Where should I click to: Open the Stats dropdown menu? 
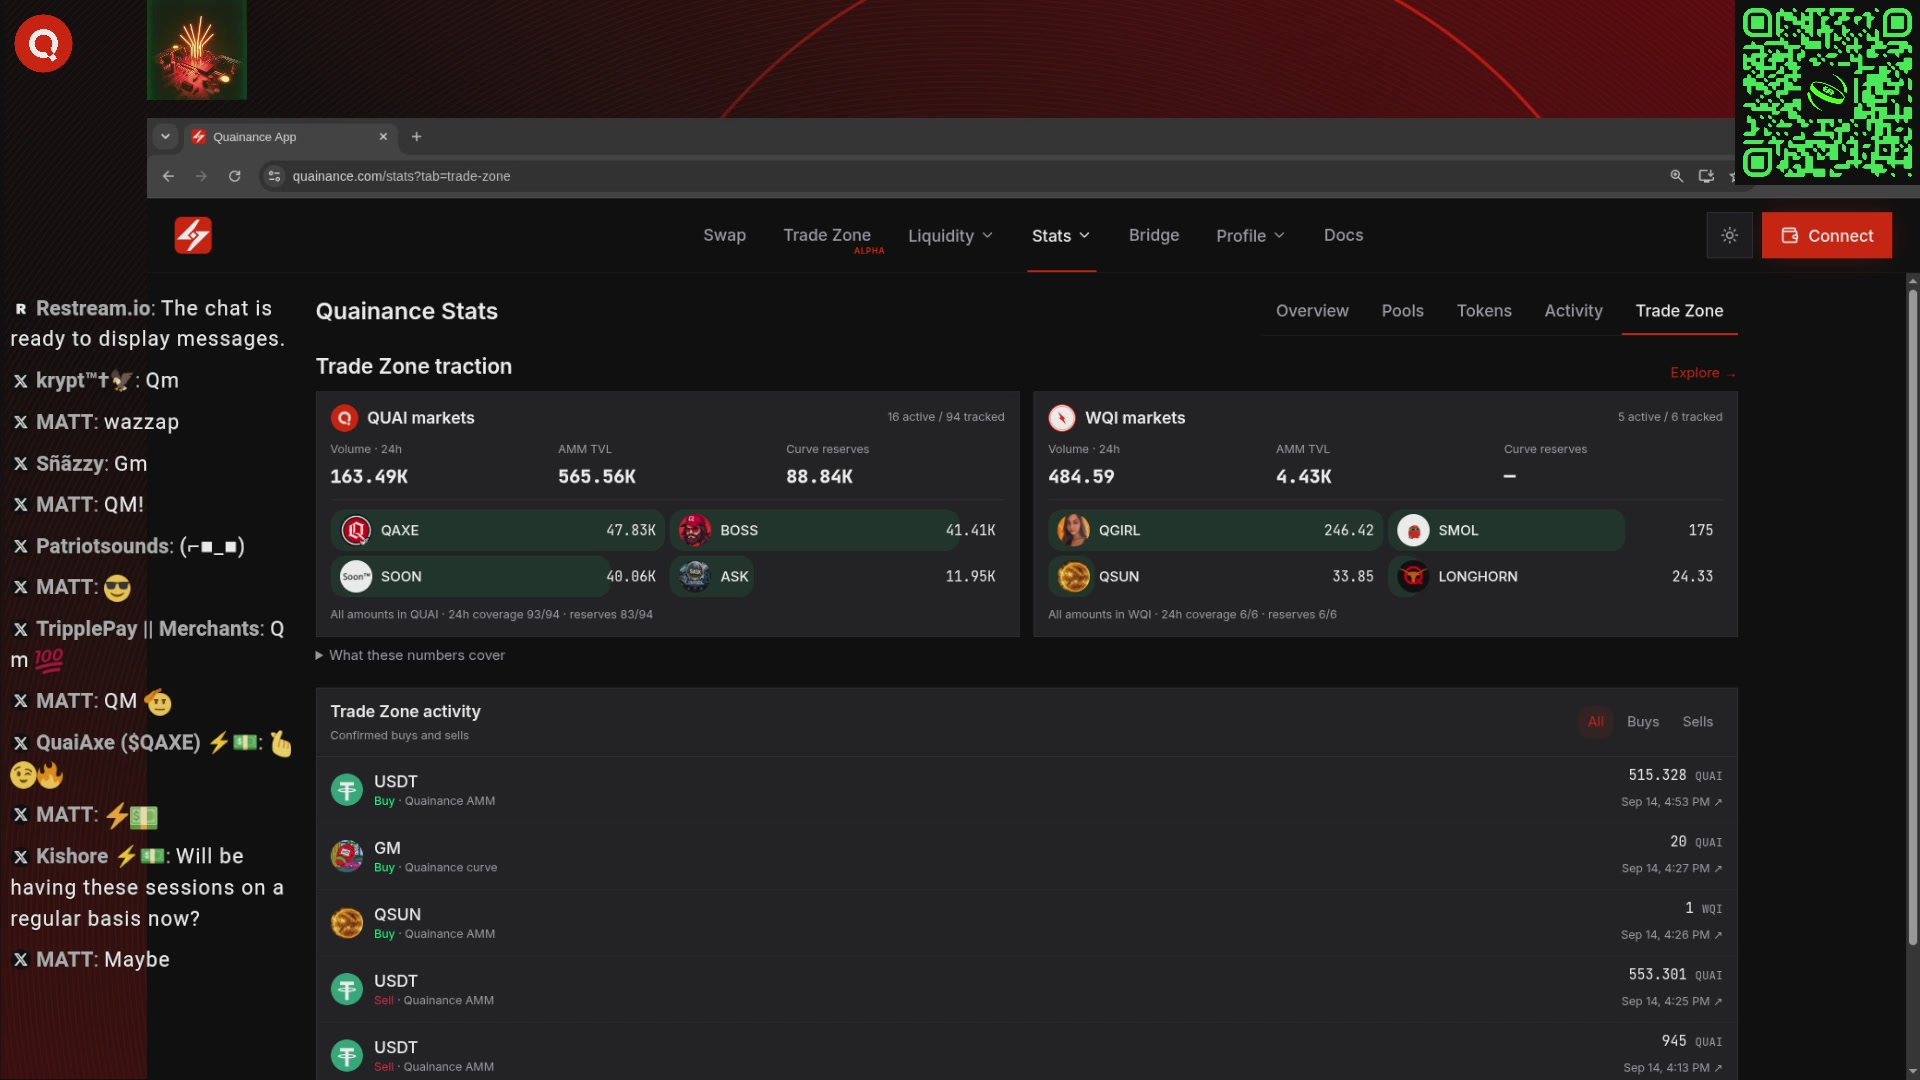(1061, 236)
